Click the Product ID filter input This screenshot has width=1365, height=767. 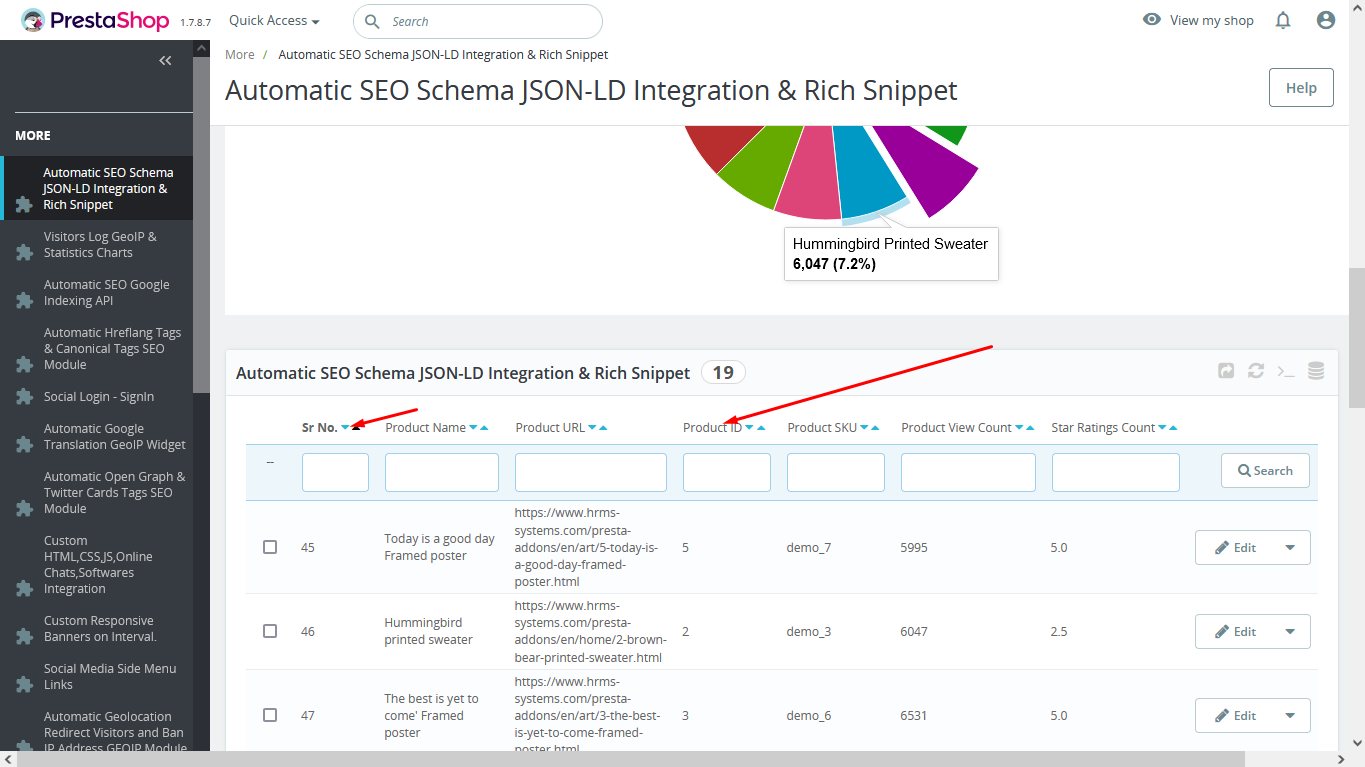[727, 472]
